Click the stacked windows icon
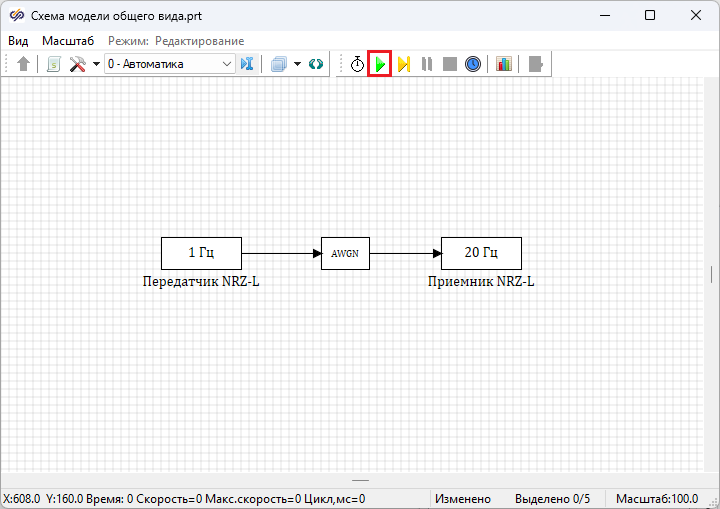 pos(279,64)
